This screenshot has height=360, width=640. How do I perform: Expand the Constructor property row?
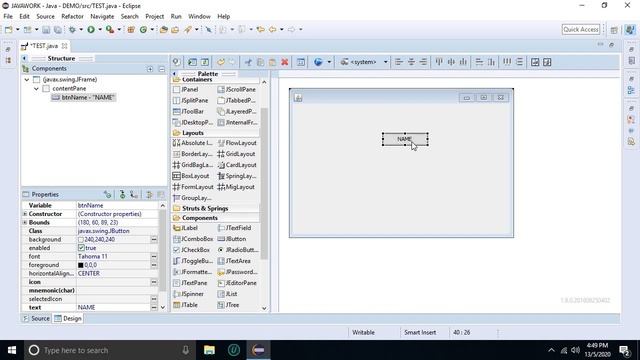(x=25, y=214)
